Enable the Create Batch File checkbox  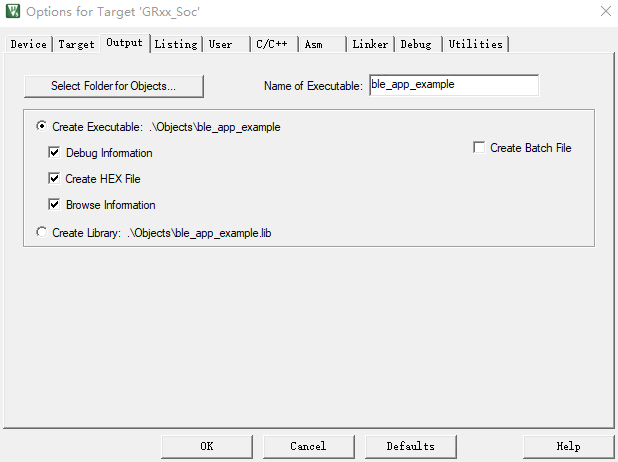tap(479, 147)
